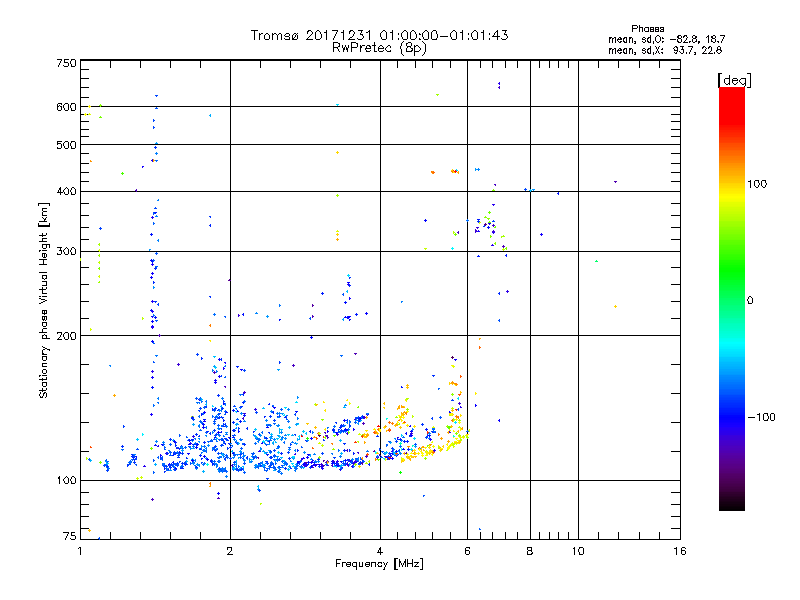Click the y-axis tick label '200'

[66, 336]
